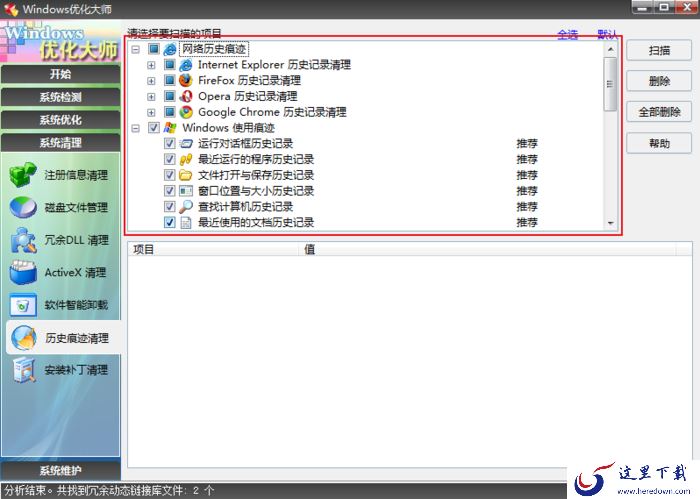Uncheck the 窗口位置与大小历史记录 checkbox
Viewport: 700px width, 499px height.
tap(169, 191)
